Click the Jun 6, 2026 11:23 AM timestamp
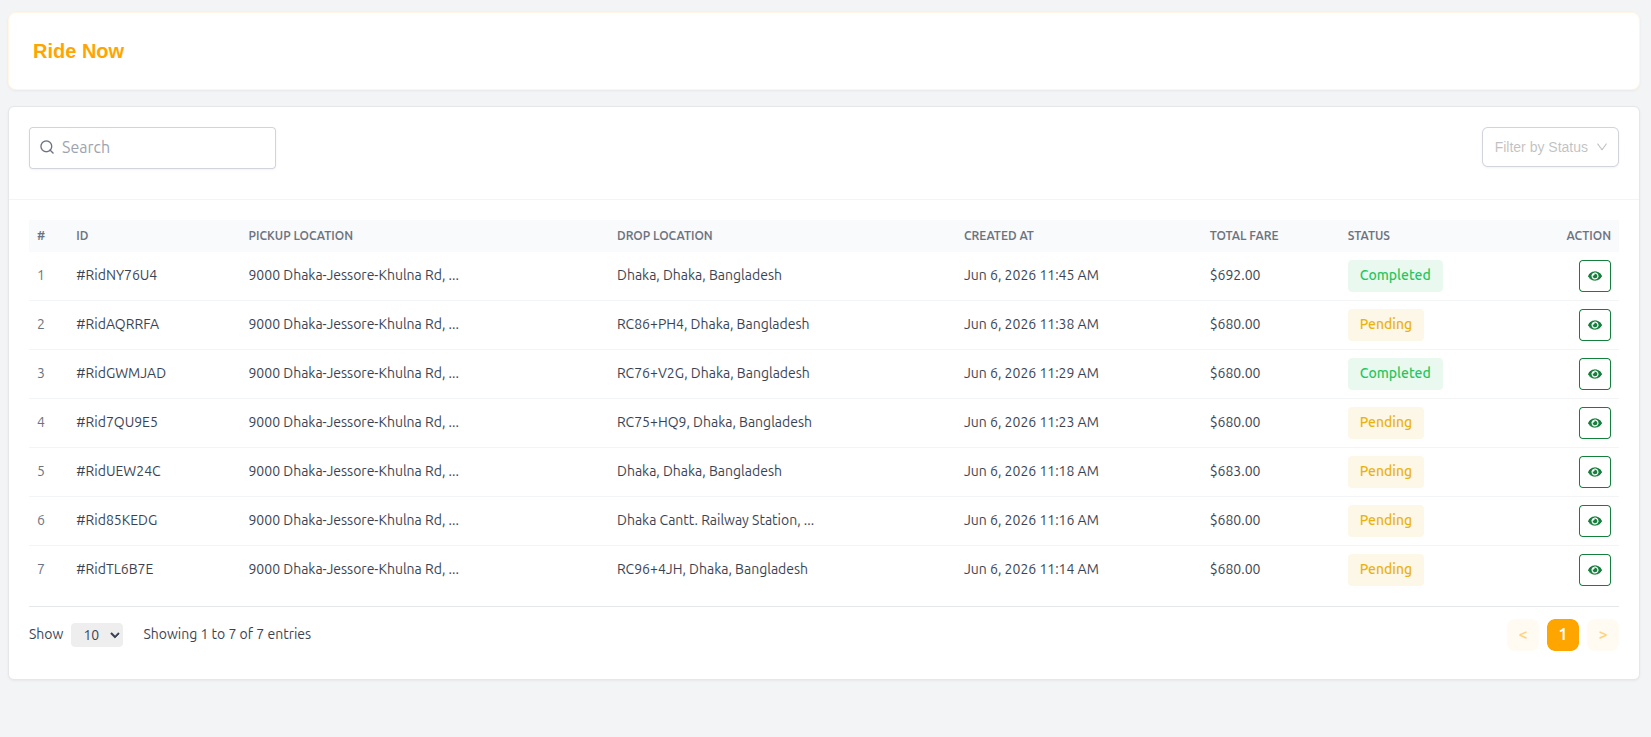Image resolution: width=1651 pixels, height=737 pixels. 1031,422
